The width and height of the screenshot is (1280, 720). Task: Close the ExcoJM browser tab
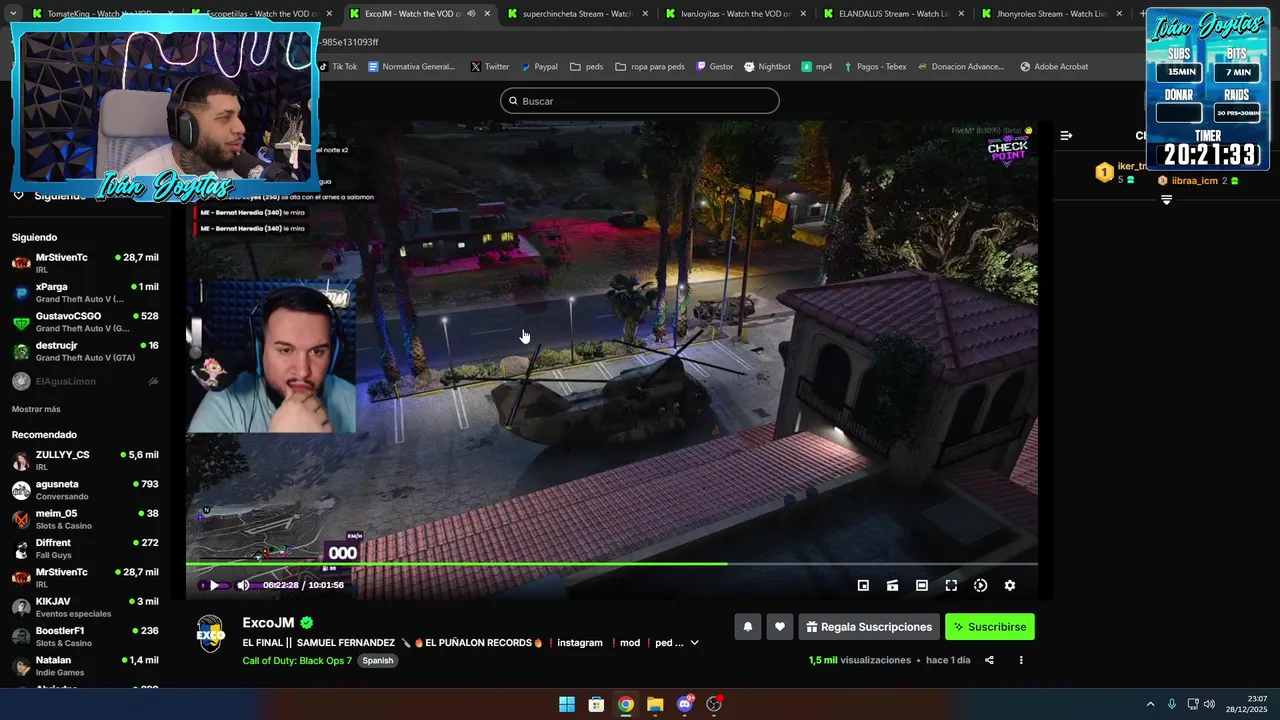click(486, 14)
